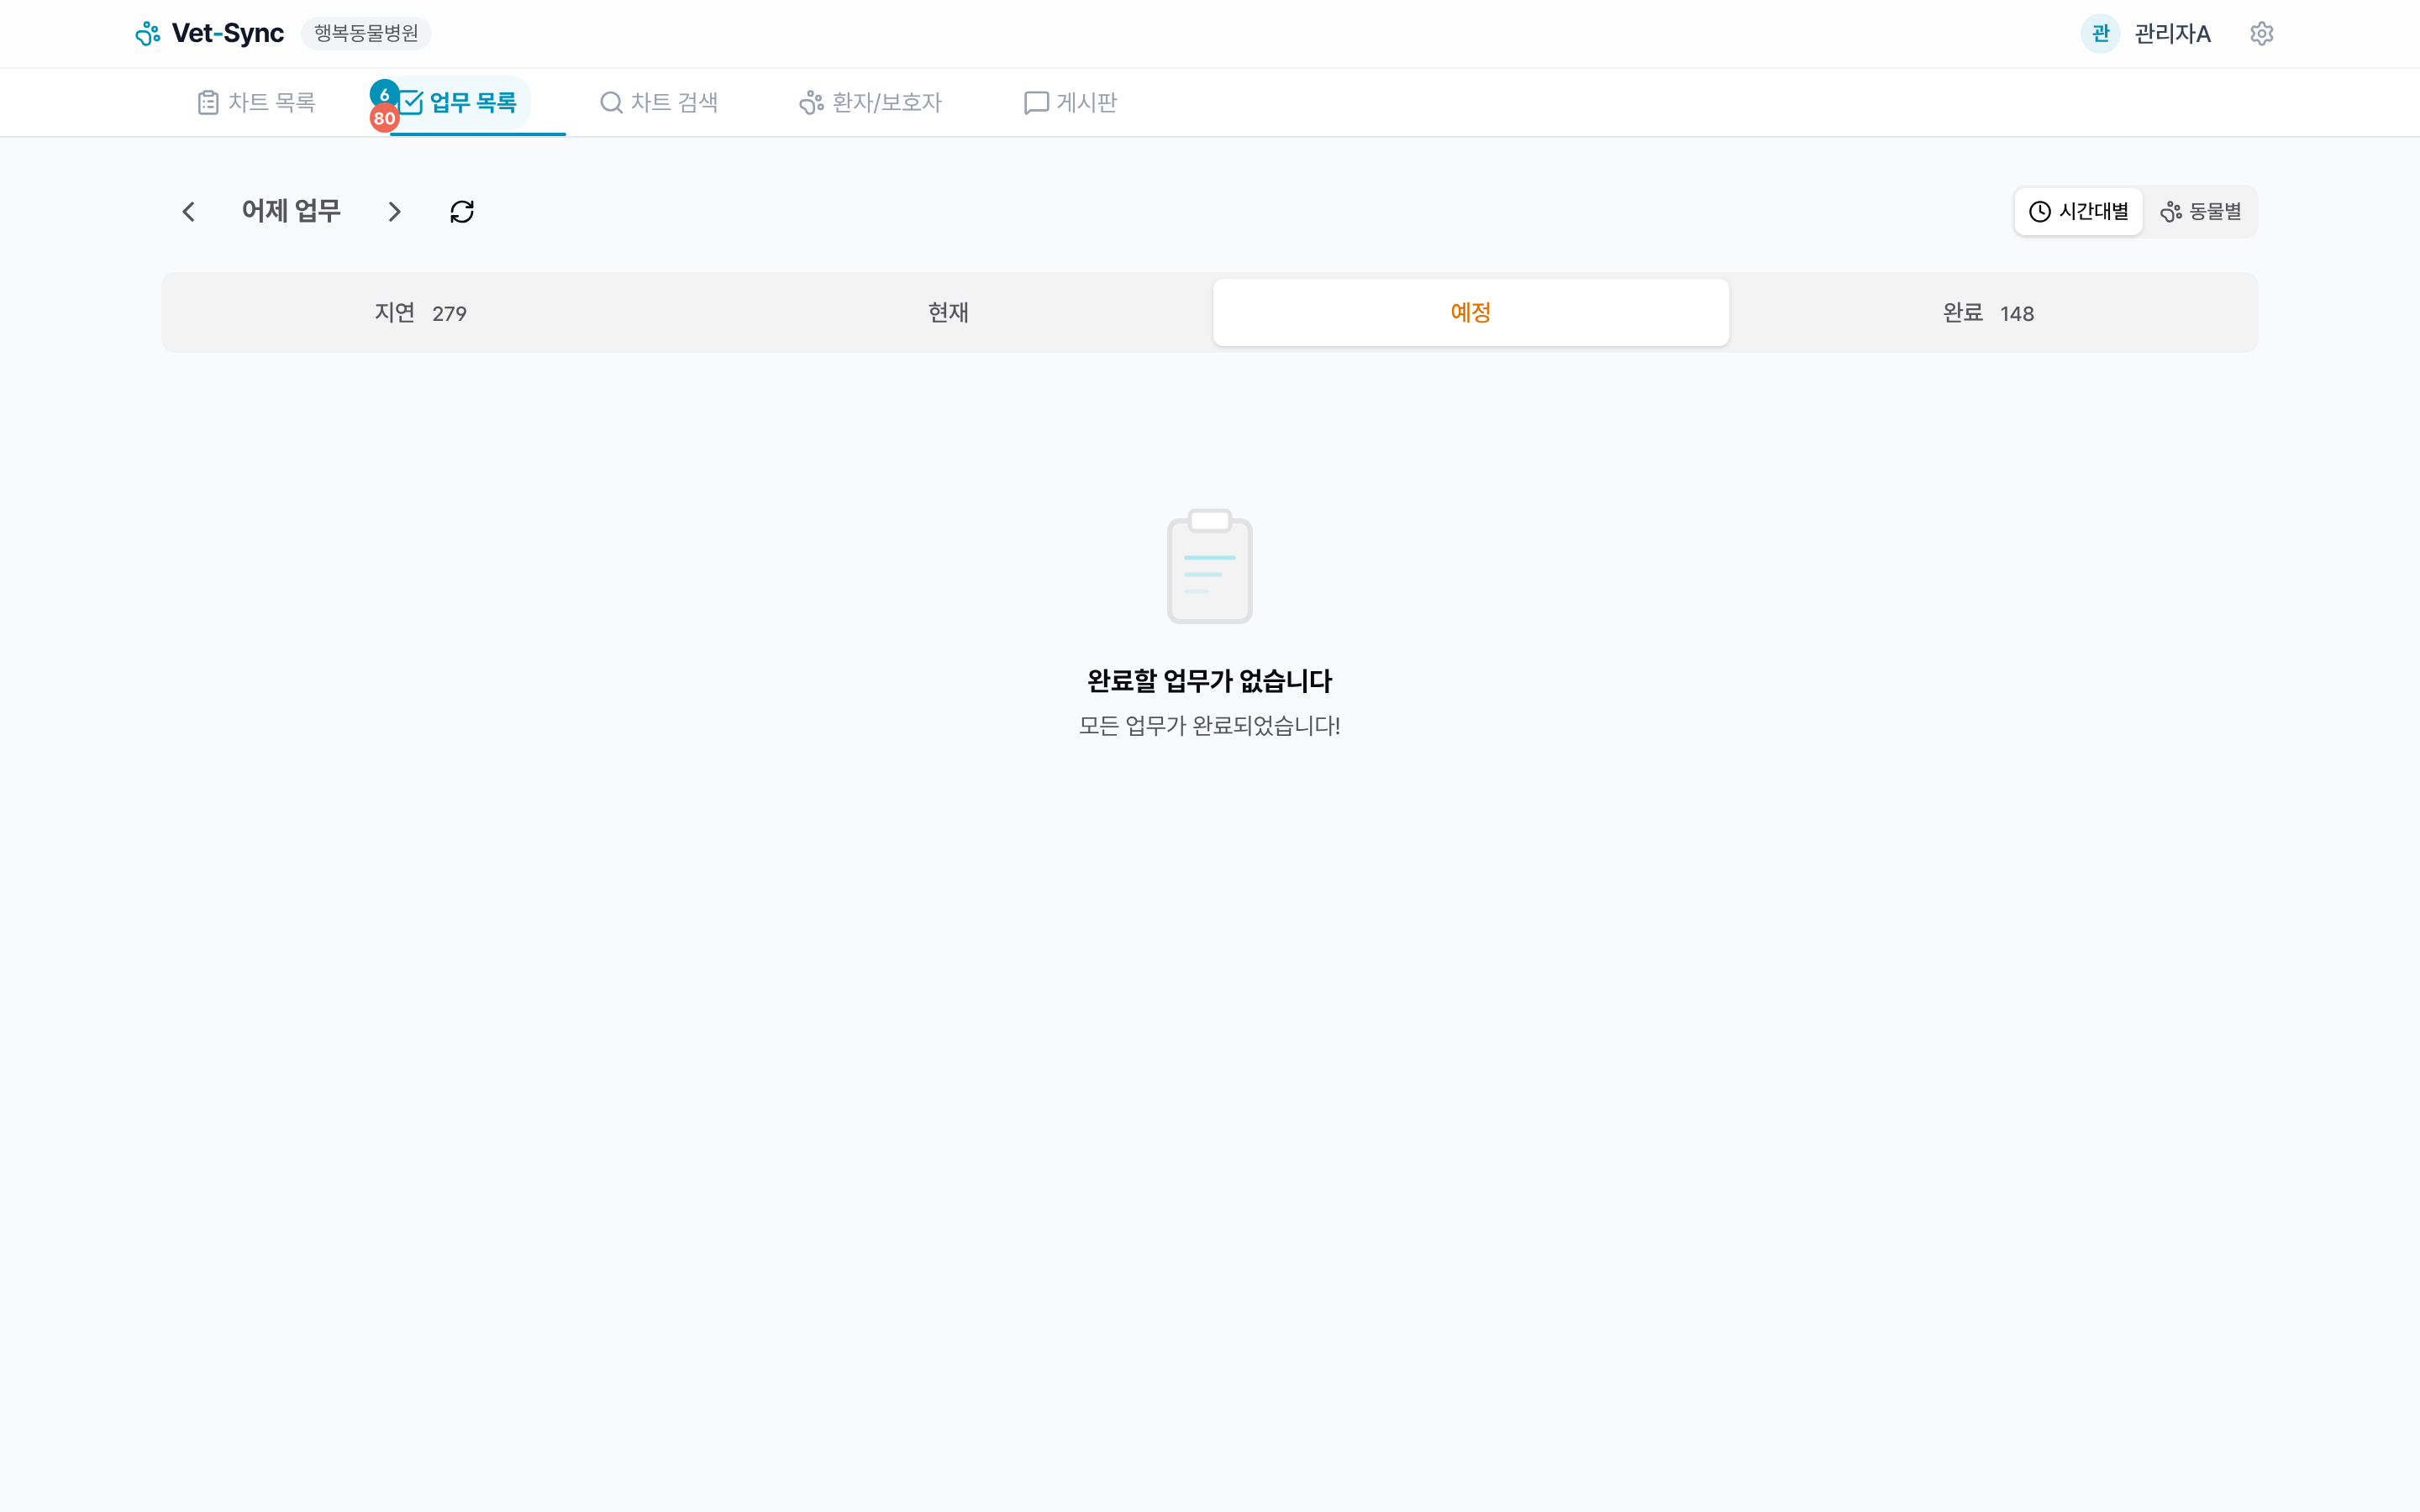Click the chart list clipboard icon
This screenshot has height=1512, width=2420.
click(207, 101)
